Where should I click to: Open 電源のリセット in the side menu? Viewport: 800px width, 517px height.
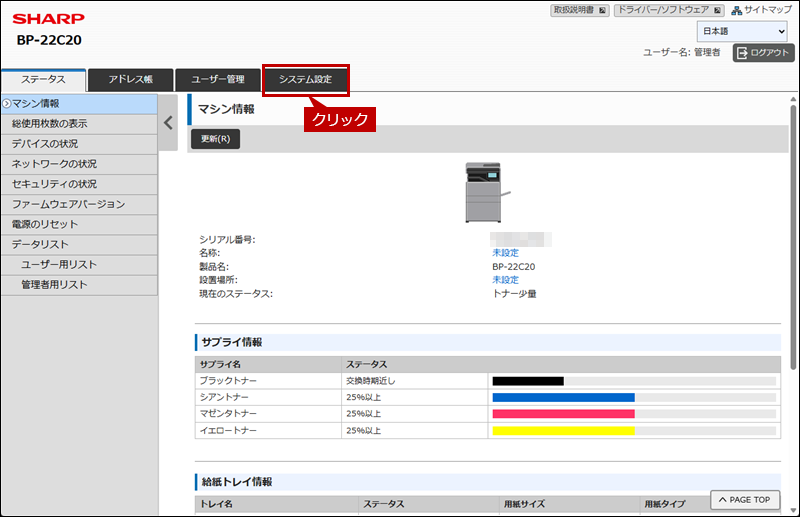(79, 225)
